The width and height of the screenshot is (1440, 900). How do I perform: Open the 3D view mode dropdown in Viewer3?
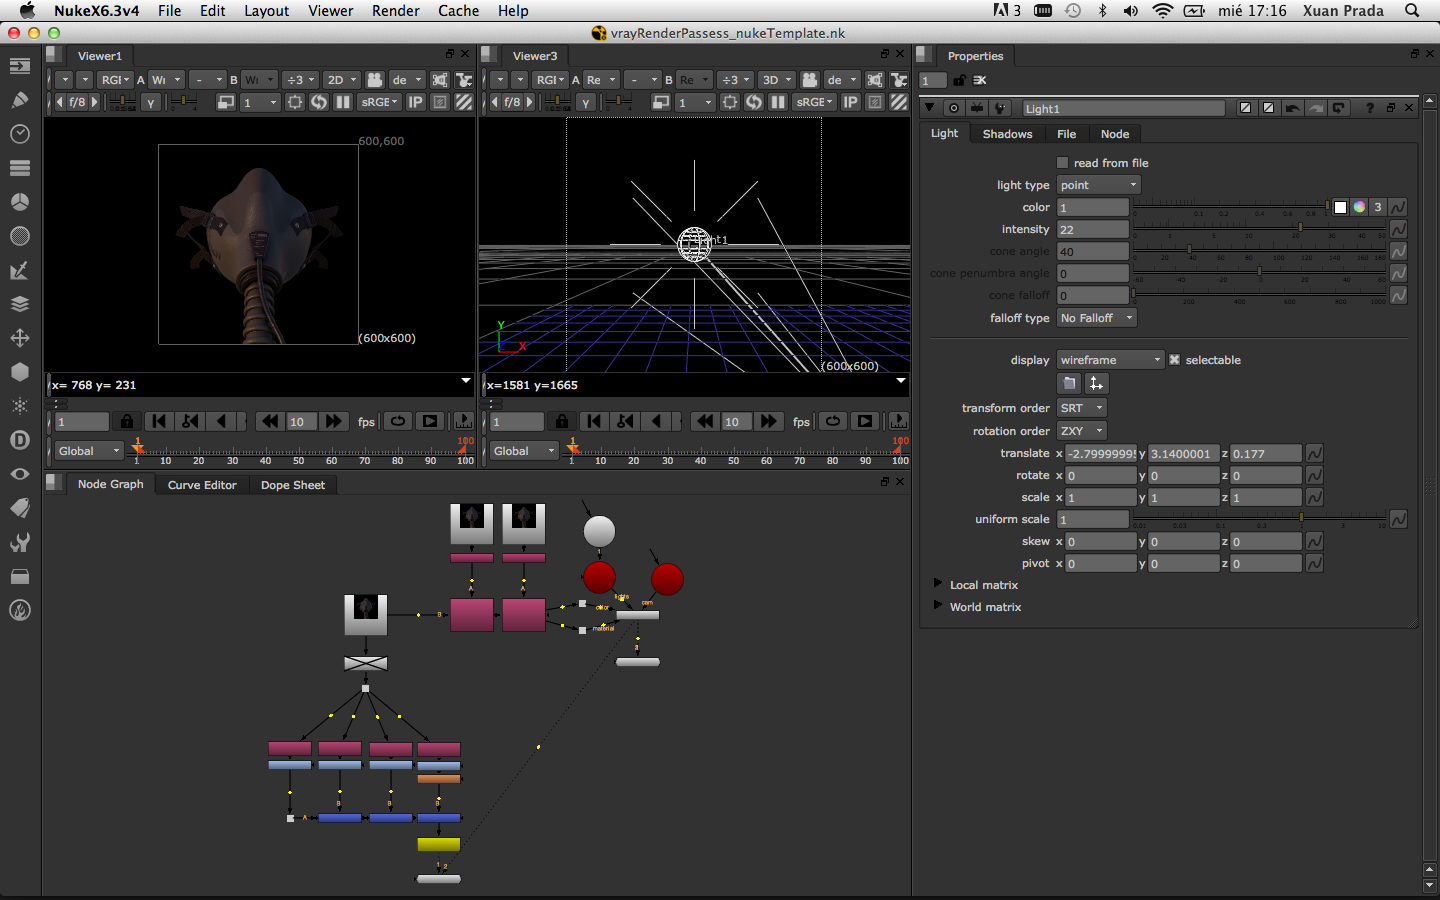(x=777, y=80)
